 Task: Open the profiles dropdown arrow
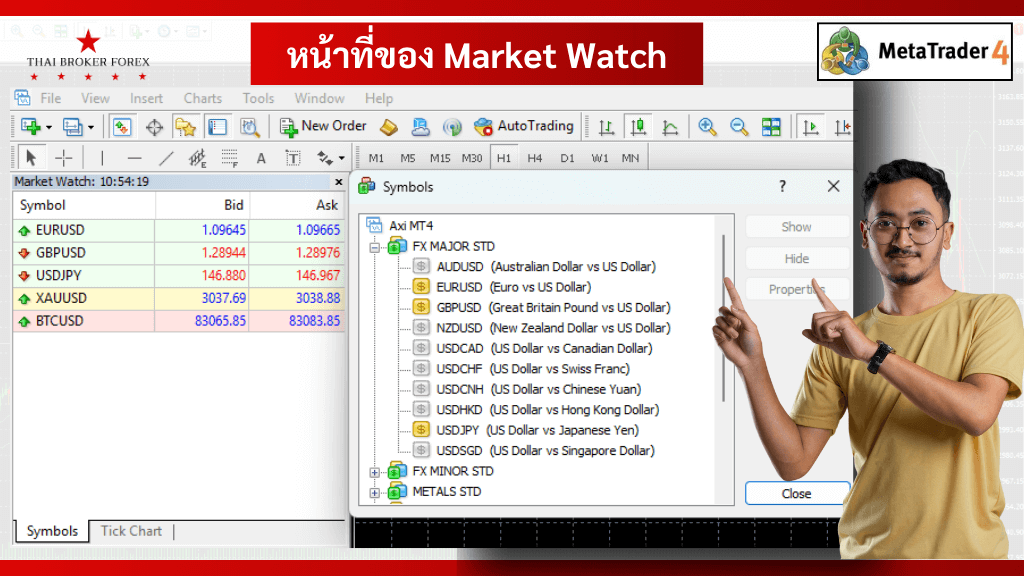coord(91,127)
